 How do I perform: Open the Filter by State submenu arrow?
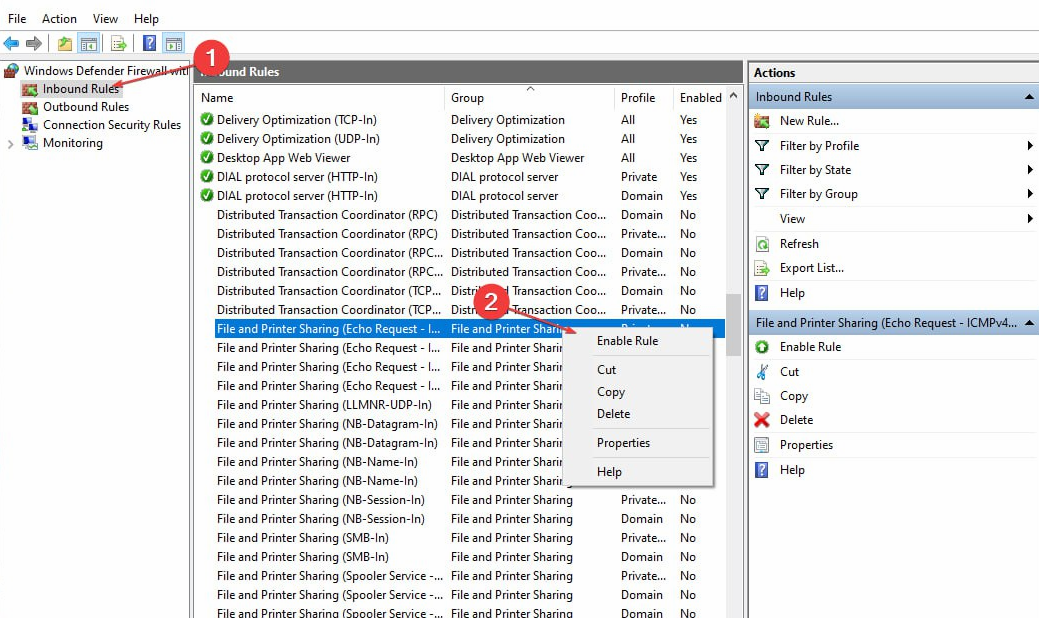tap(1030, 170)
